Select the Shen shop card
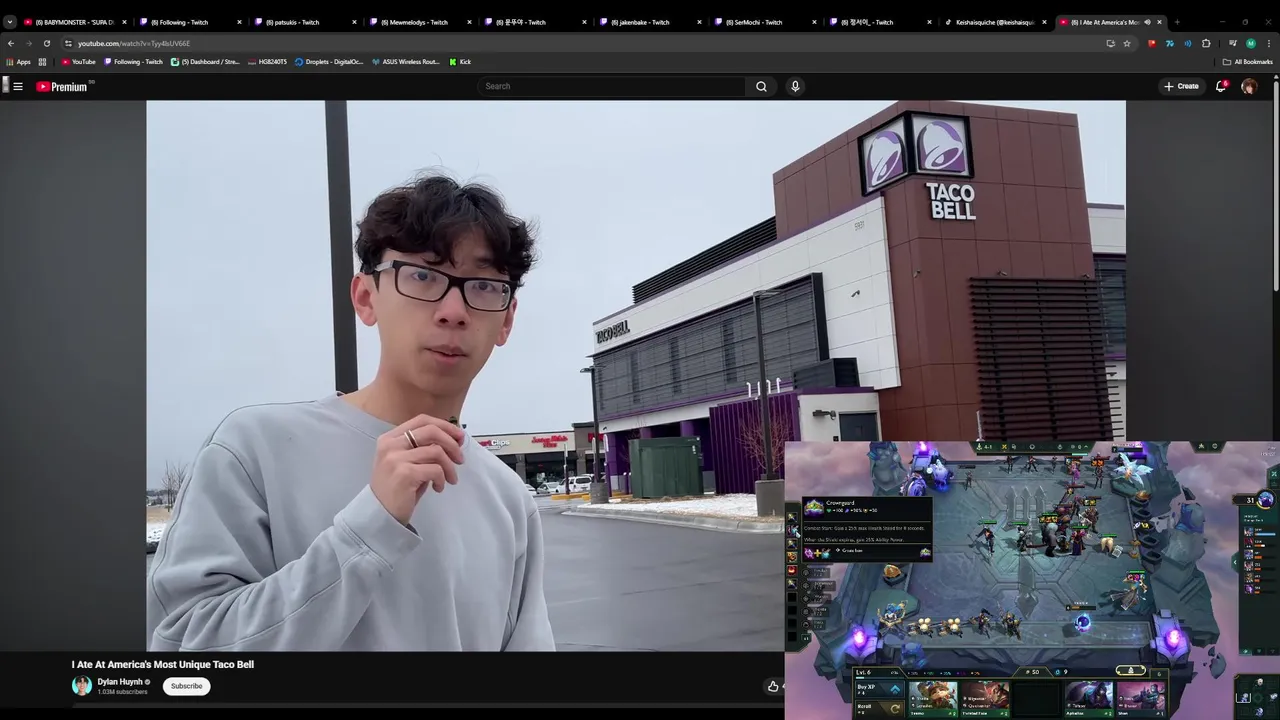 (1141, 698)
